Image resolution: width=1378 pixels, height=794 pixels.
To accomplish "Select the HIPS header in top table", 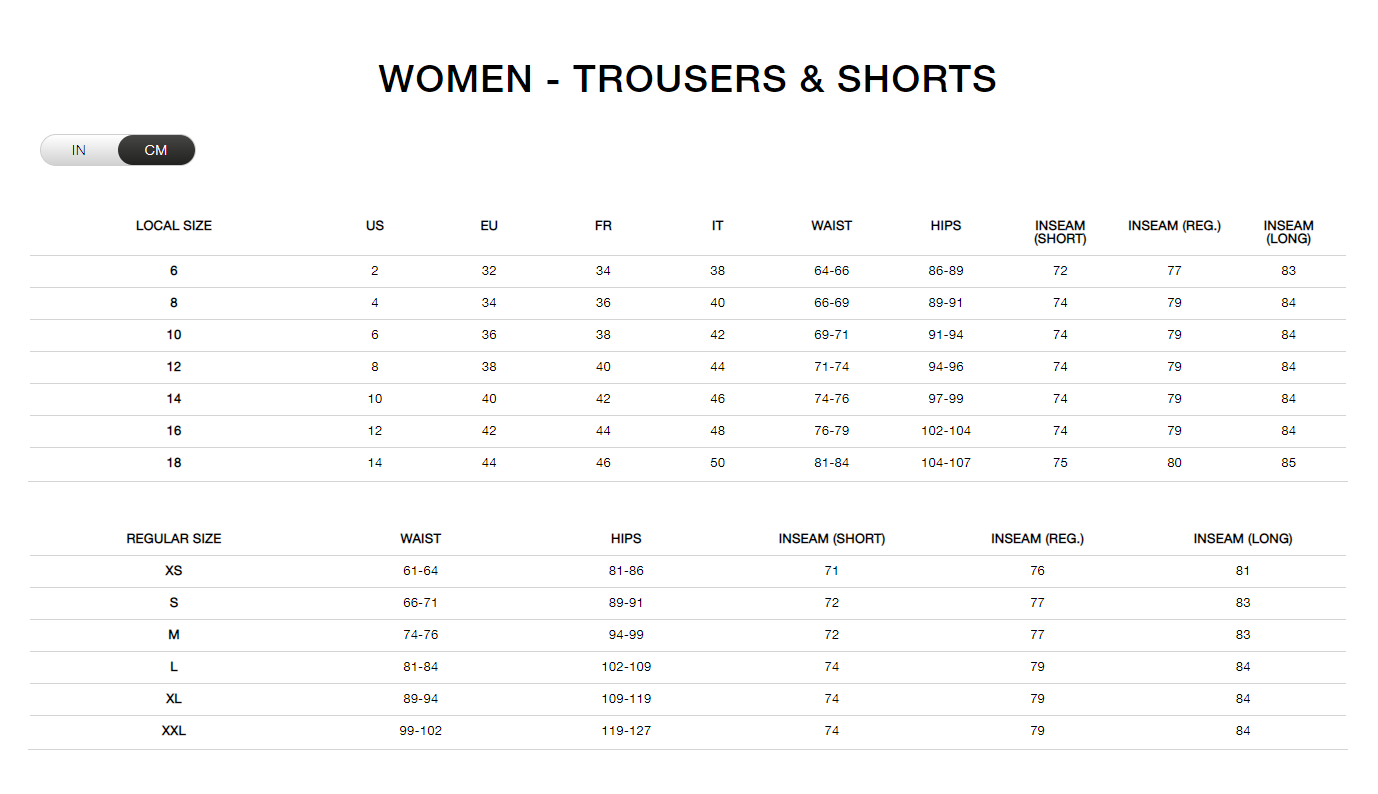I will 945,226.
